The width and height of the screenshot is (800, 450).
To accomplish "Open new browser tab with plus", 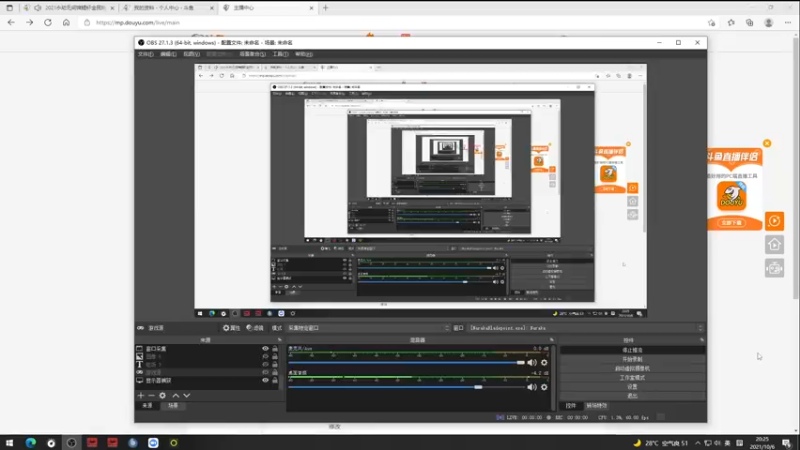I will (326, 8).
